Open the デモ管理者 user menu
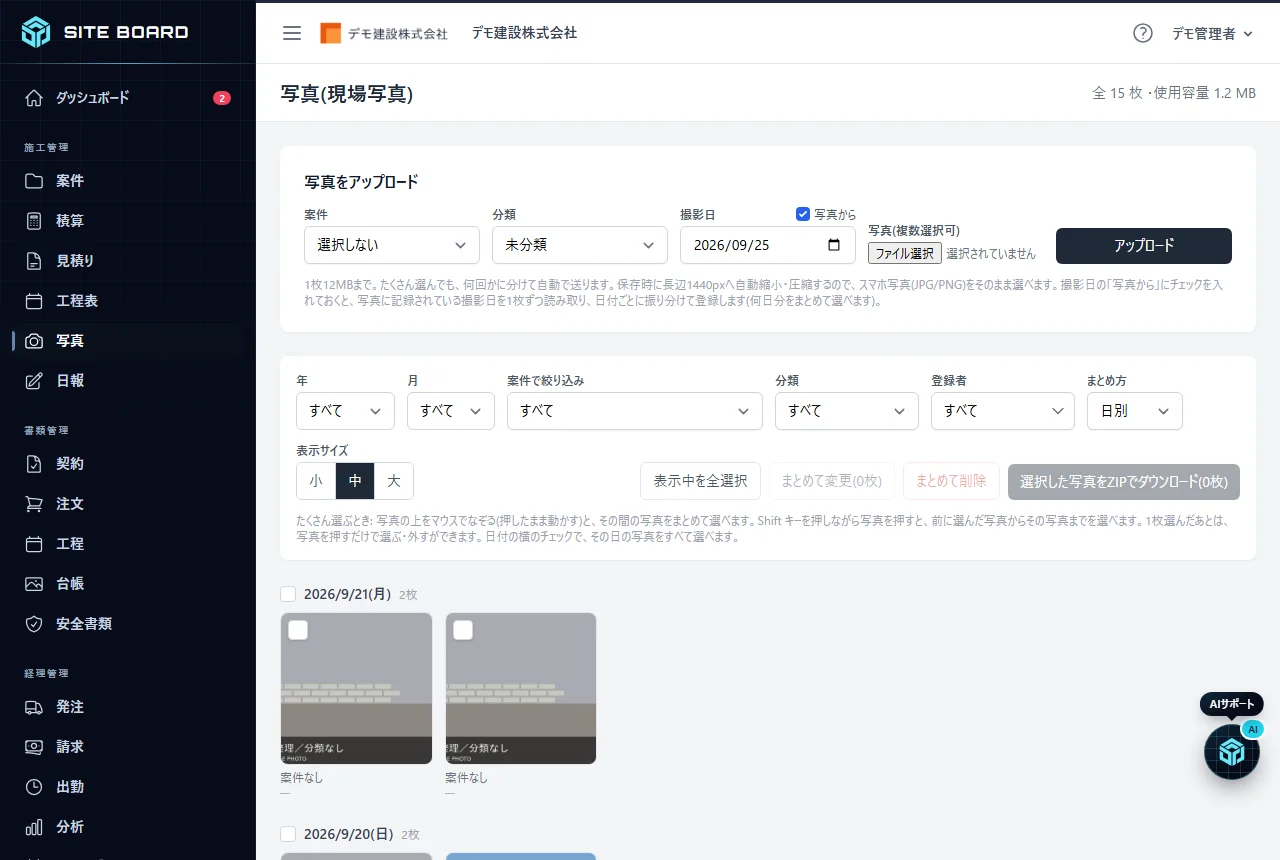The width and height of the screenshot is (1280, 860). (1212, 33)
